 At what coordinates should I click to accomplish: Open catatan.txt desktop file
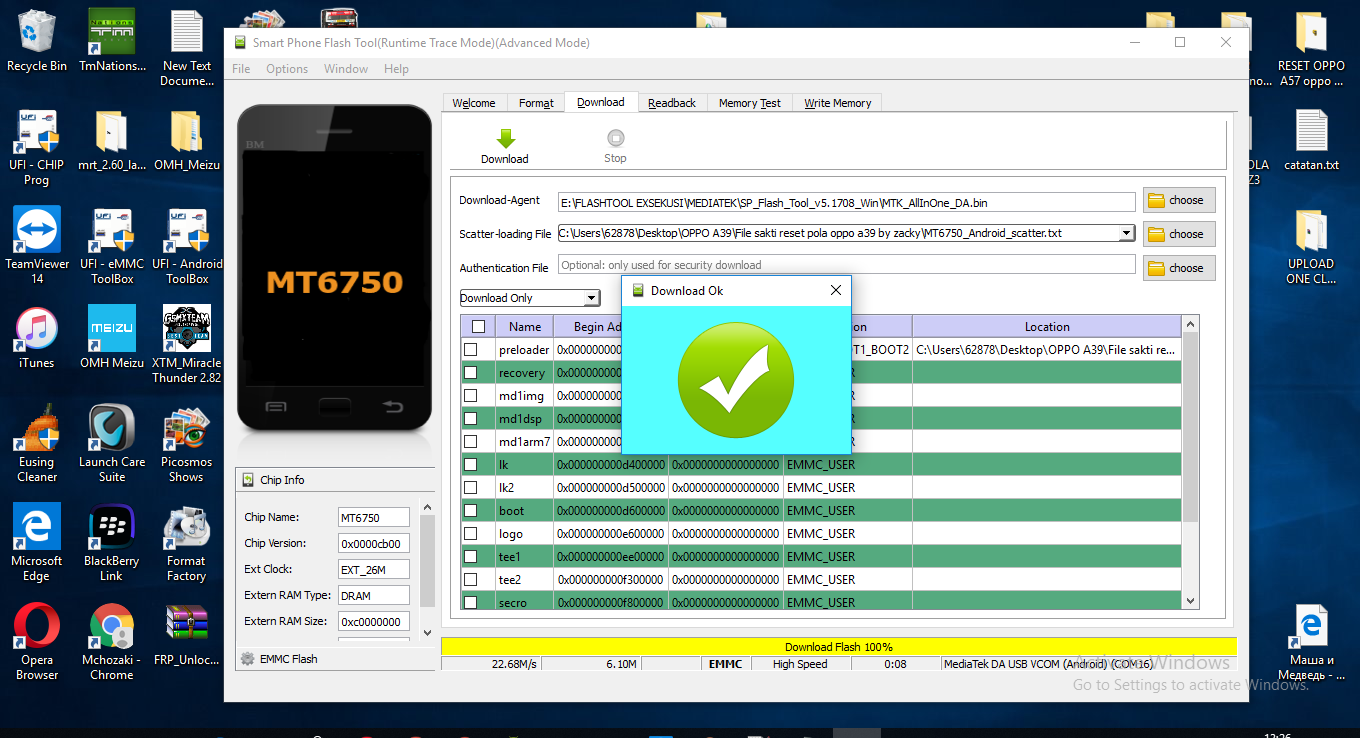click(1311, 131)
